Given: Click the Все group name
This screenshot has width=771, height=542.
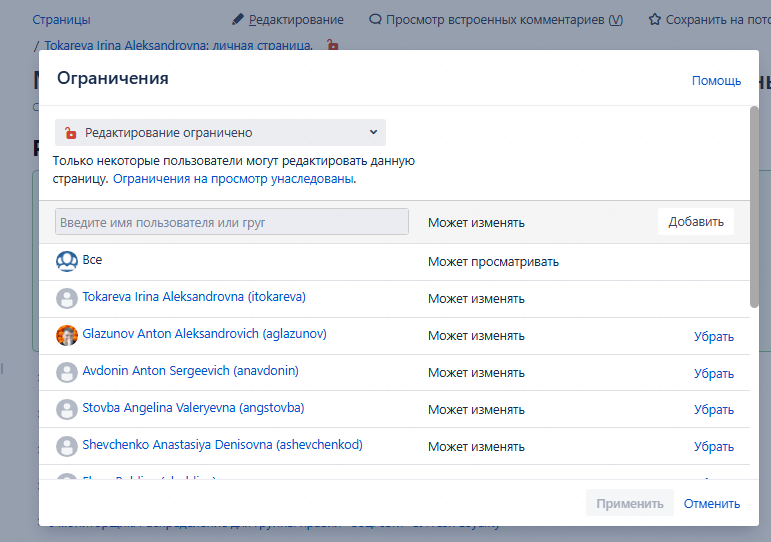Looking at the screenshot, I should point(92,260).
